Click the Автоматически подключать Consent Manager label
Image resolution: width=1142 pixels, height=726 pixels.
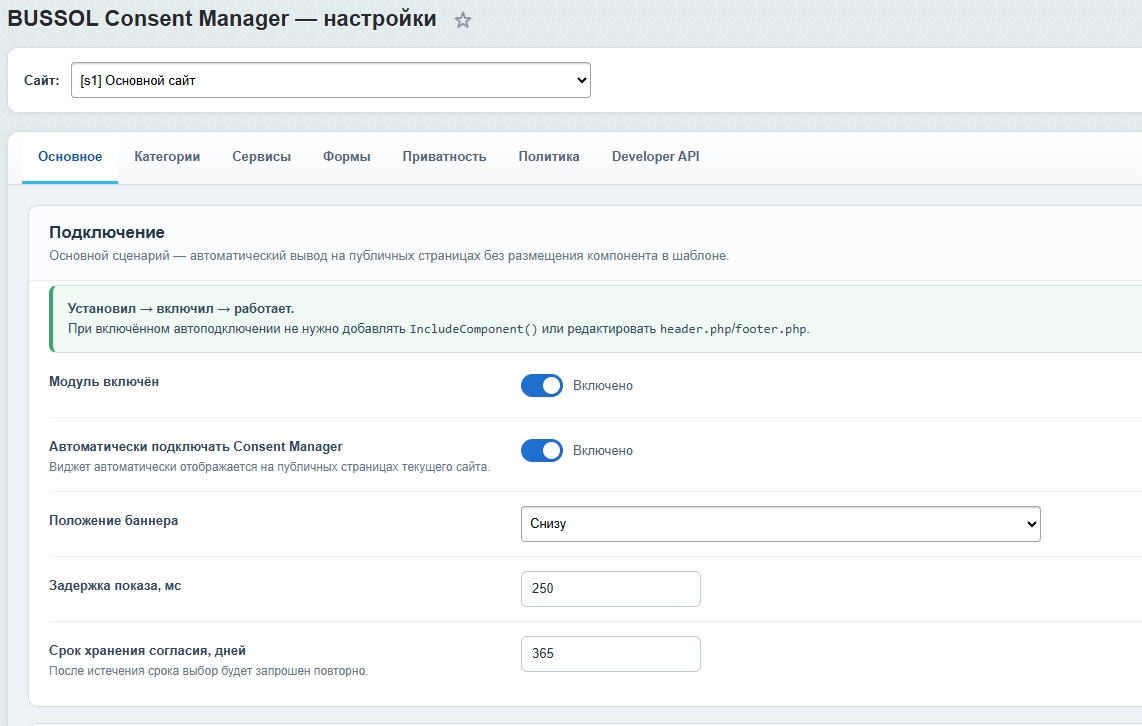(196, 446)
